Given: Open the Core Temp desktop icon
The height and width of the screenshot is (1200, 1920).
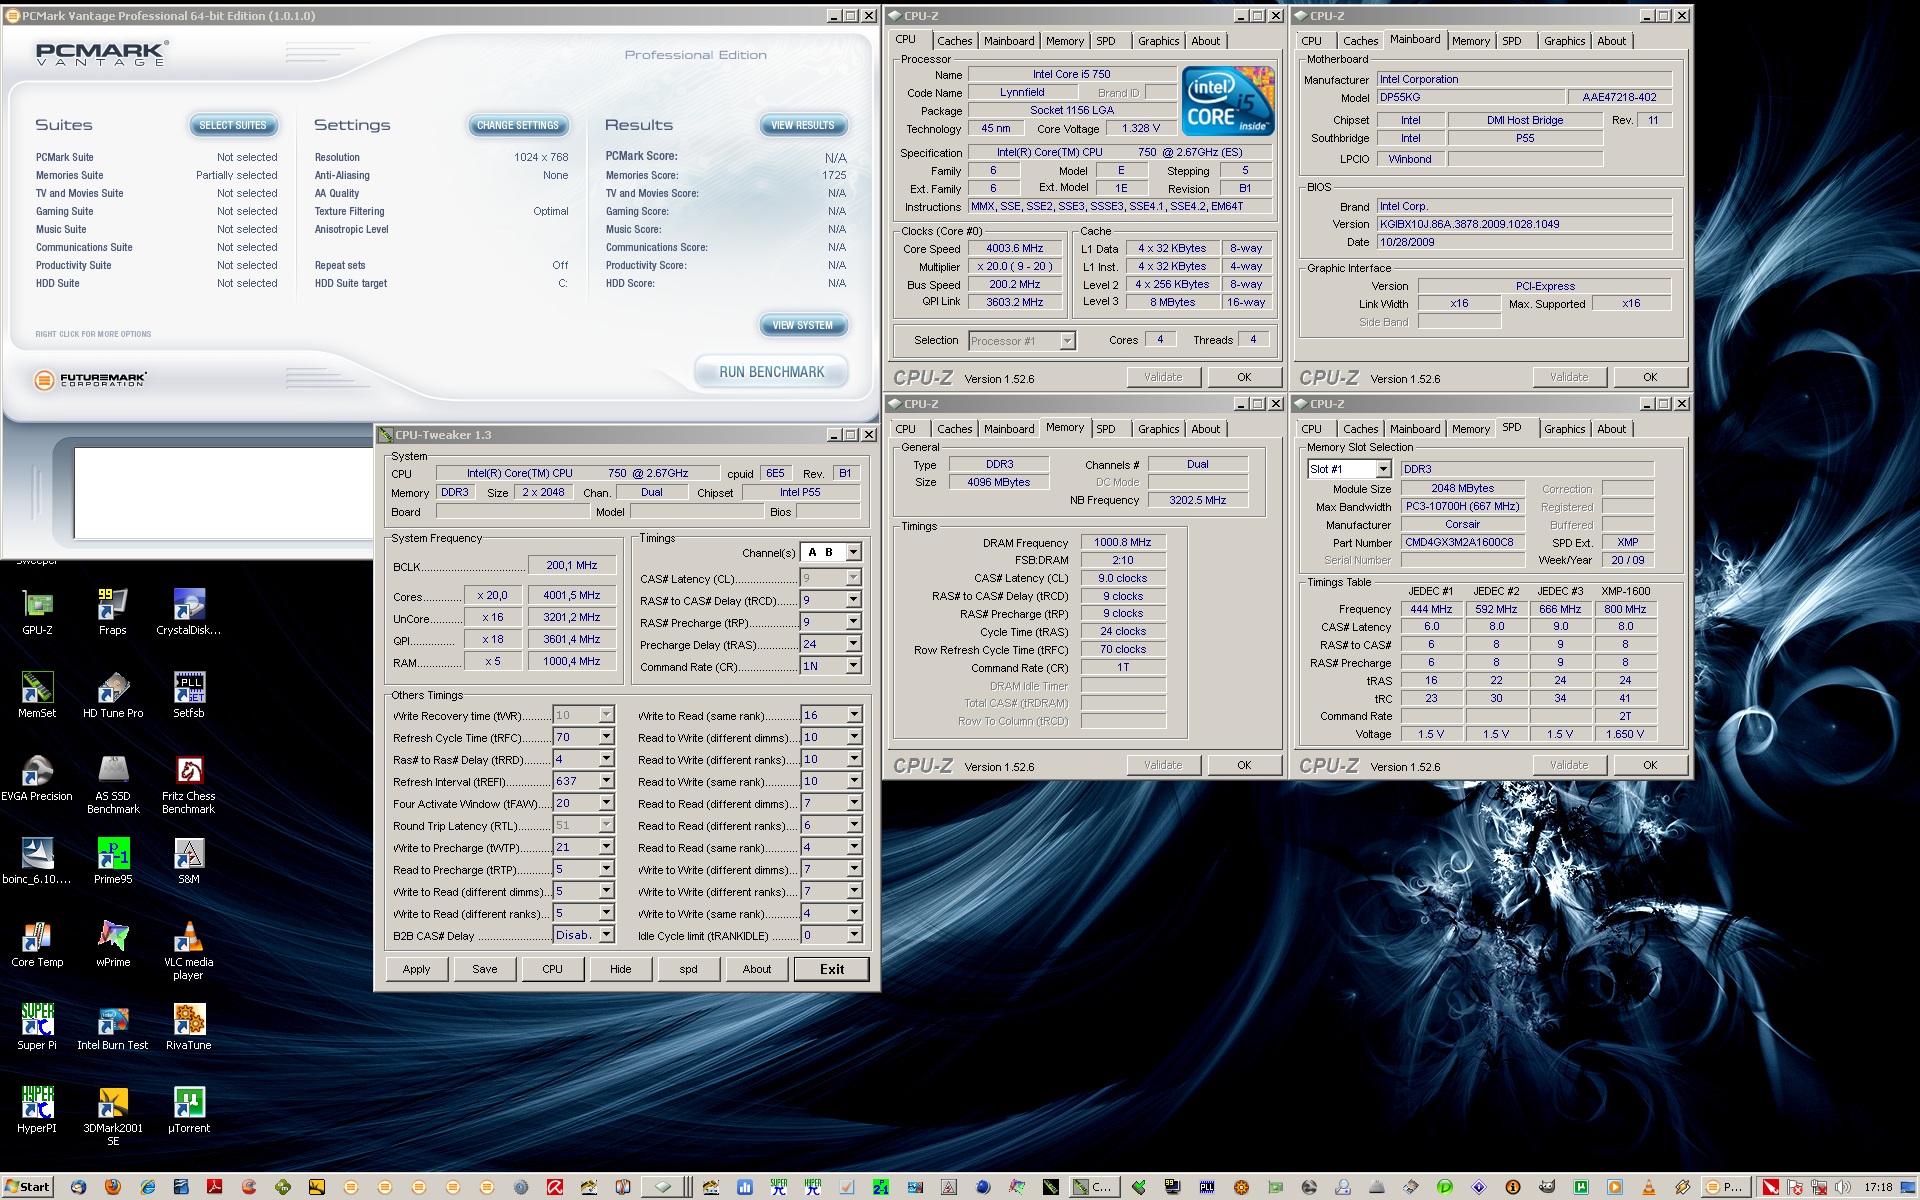Looking at the screenshot, I should pyautogui.click(x=37, y=938).
